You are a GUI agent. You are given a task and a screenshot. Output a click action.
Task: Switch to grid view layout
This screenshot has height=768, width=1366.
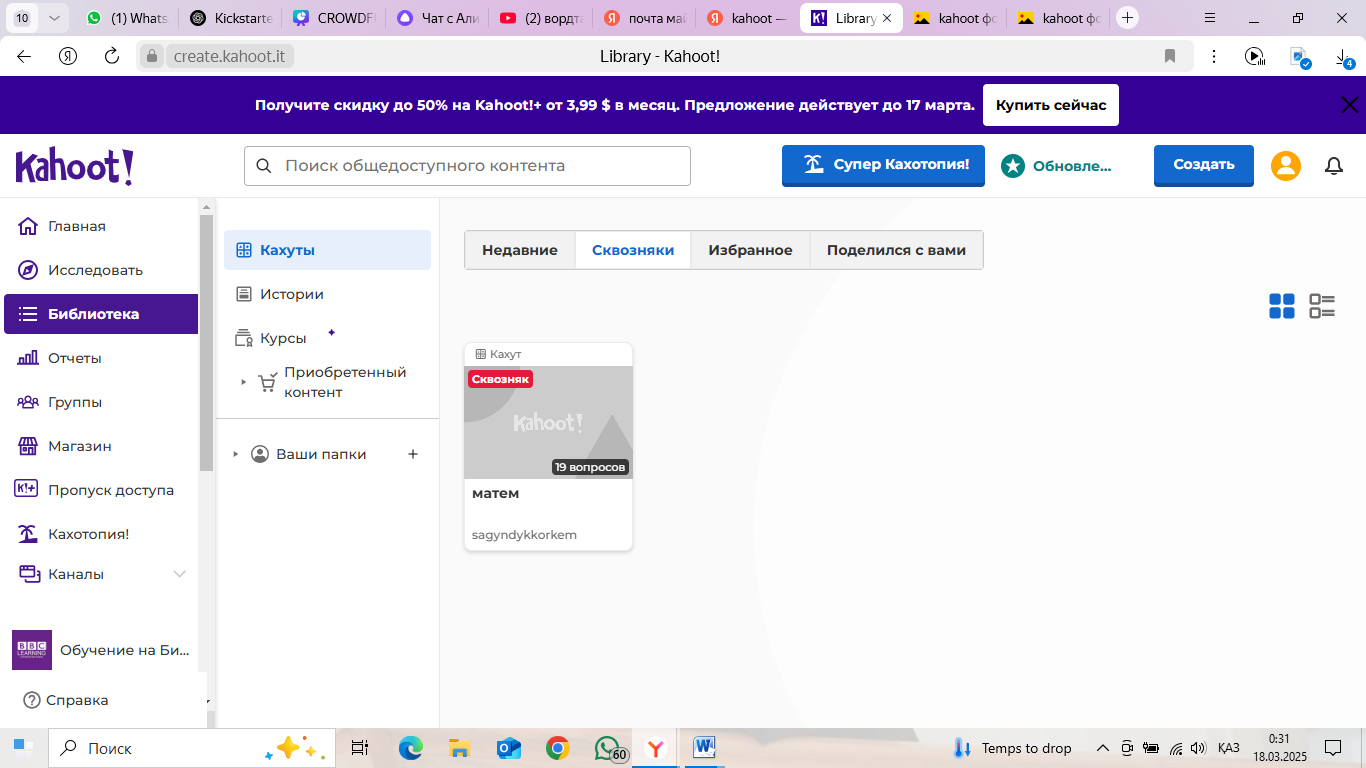pyautogui.click(x=1281, y=306)
